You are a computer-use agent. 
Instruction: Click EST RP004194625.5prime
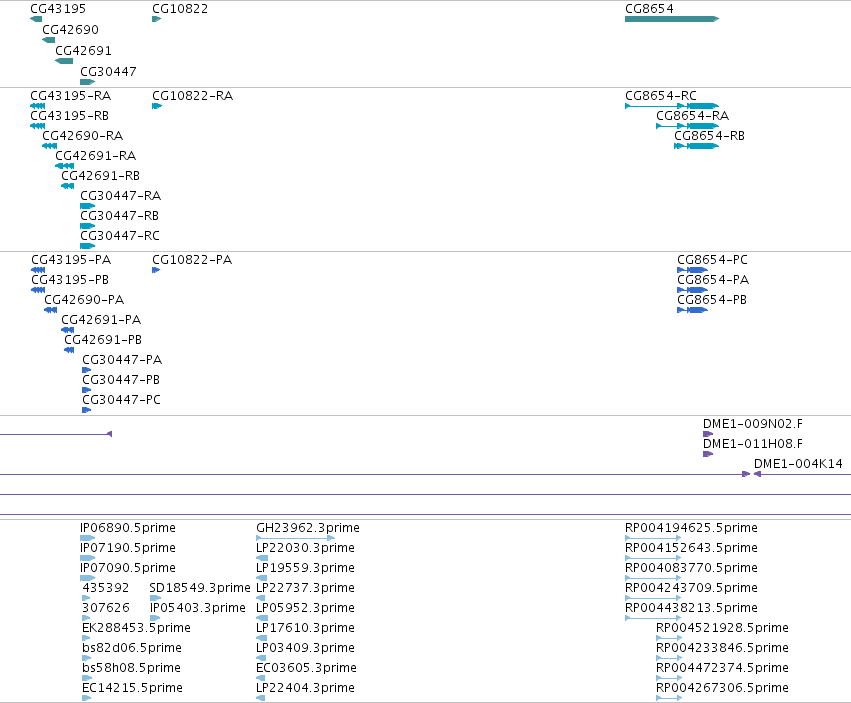691,528
